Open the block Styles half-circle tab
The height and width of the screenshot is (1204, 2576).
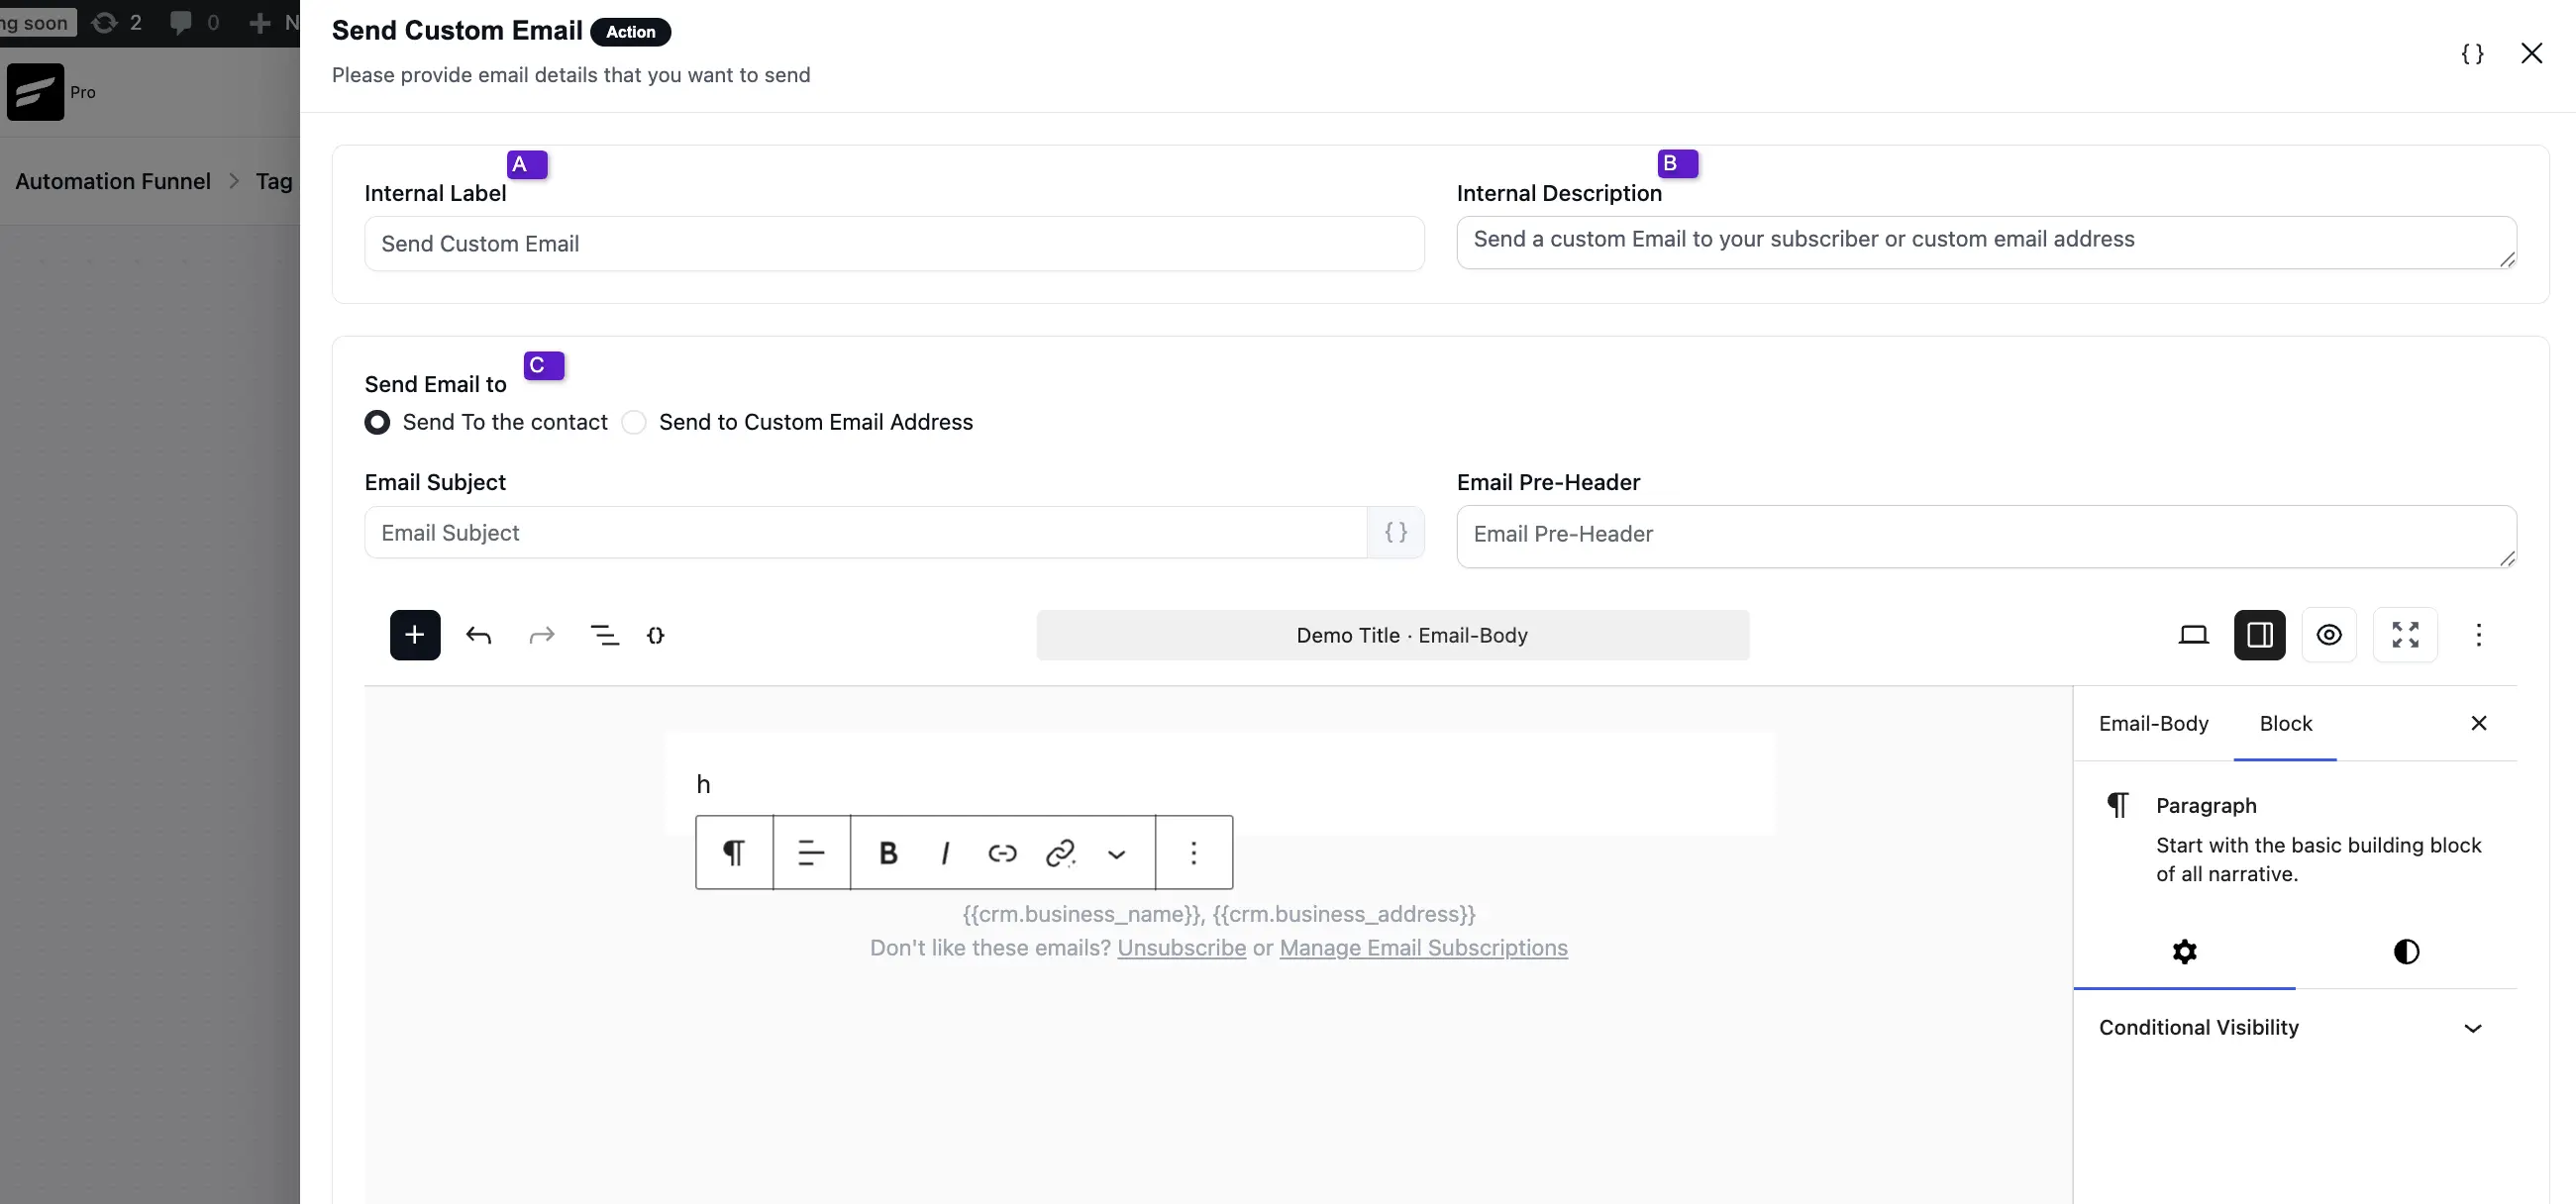pyautogui.click(x=2407, y=952)
